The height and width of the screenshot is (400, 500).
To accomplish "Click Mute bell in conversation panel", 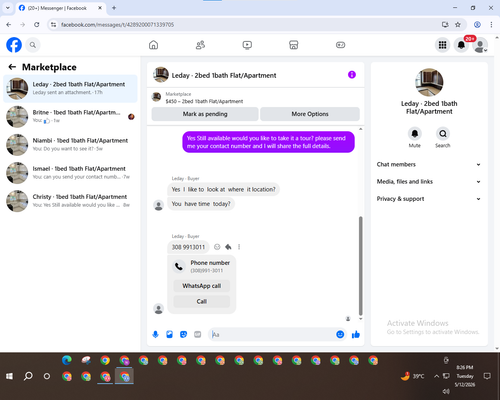I will [x=415, y=134].
